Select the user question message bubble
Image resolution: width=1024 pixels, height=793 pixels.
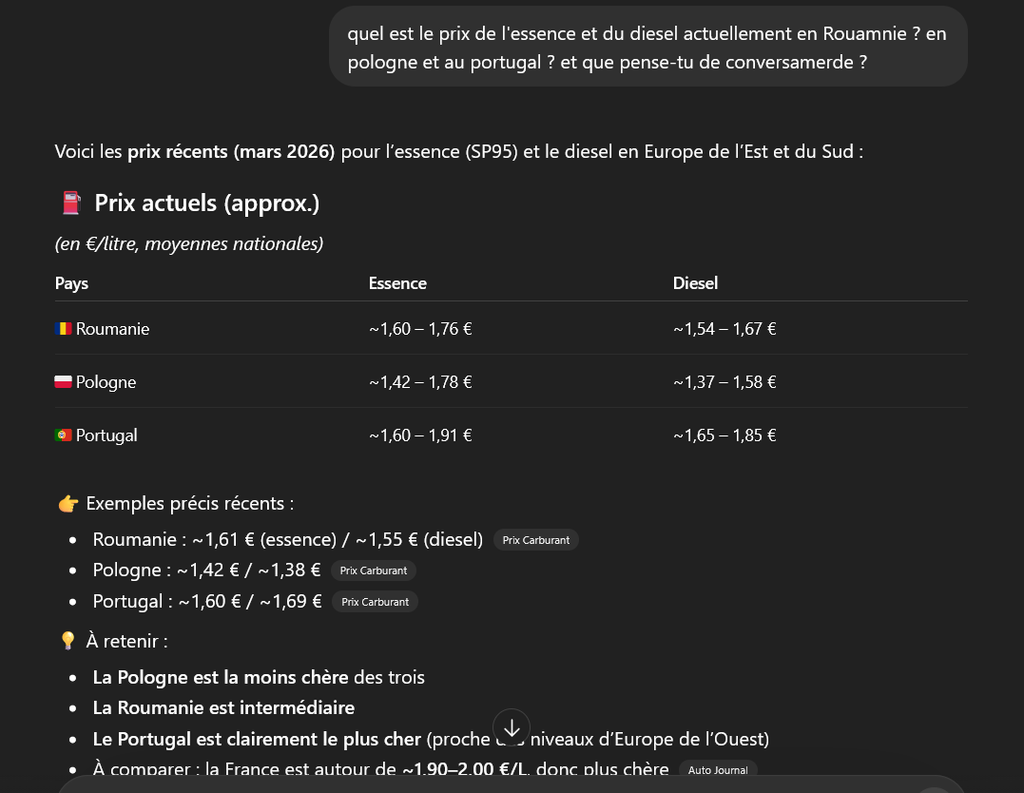tap(648, 47)
